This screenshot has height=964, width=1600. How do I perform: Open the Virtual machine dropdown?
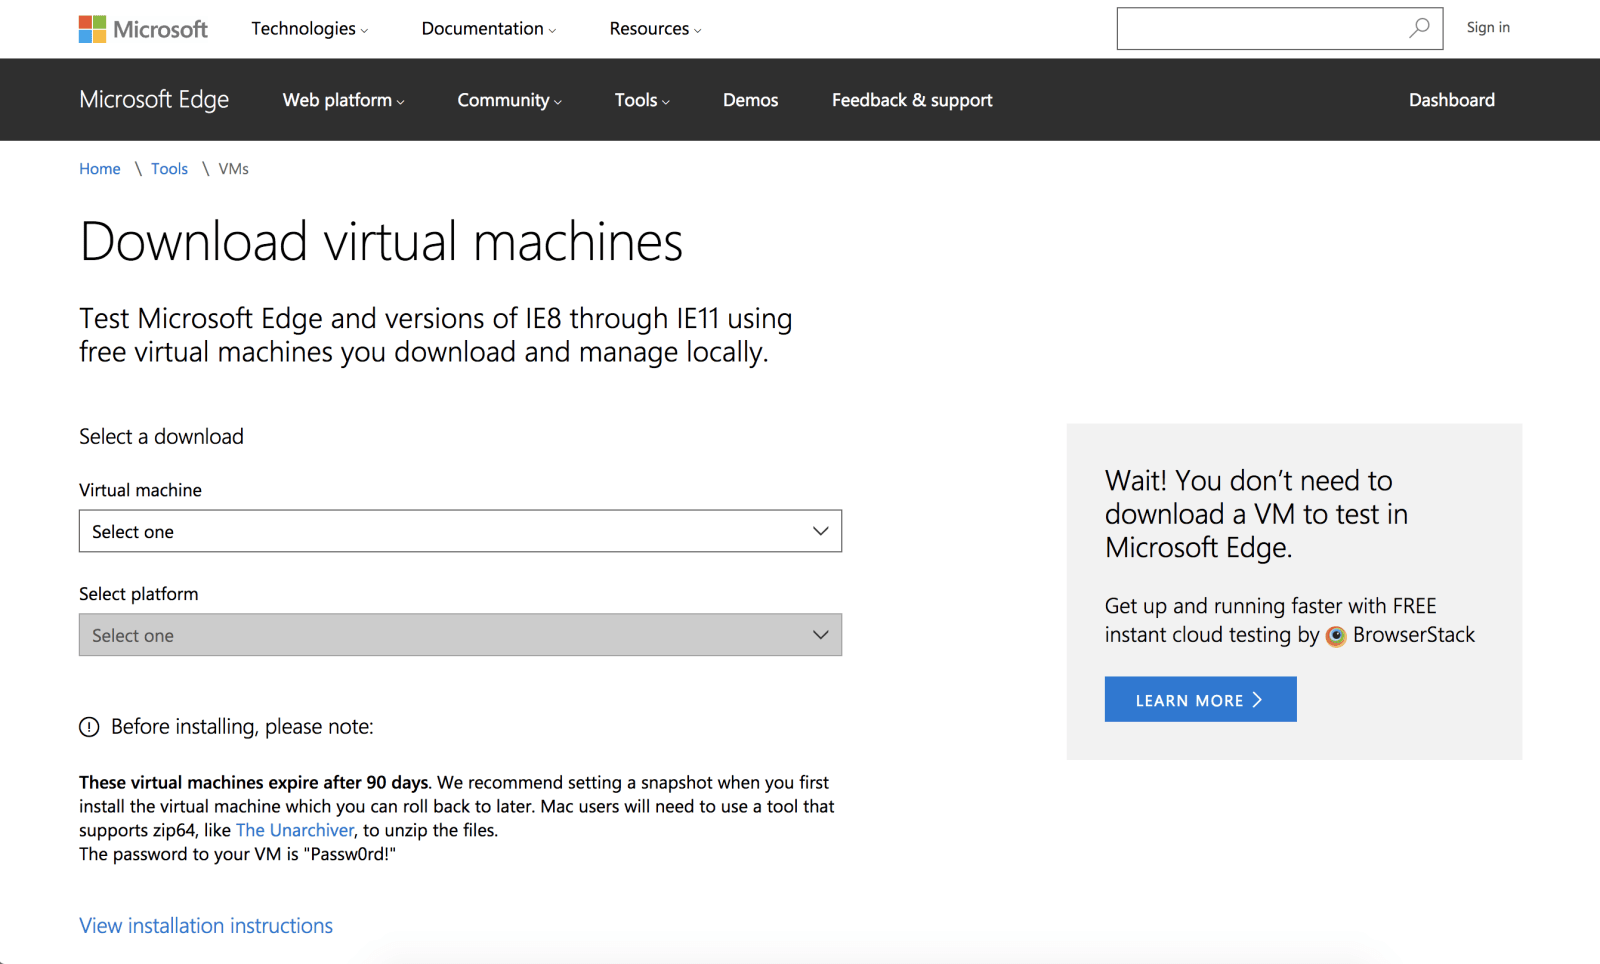[x=460, y=531]
